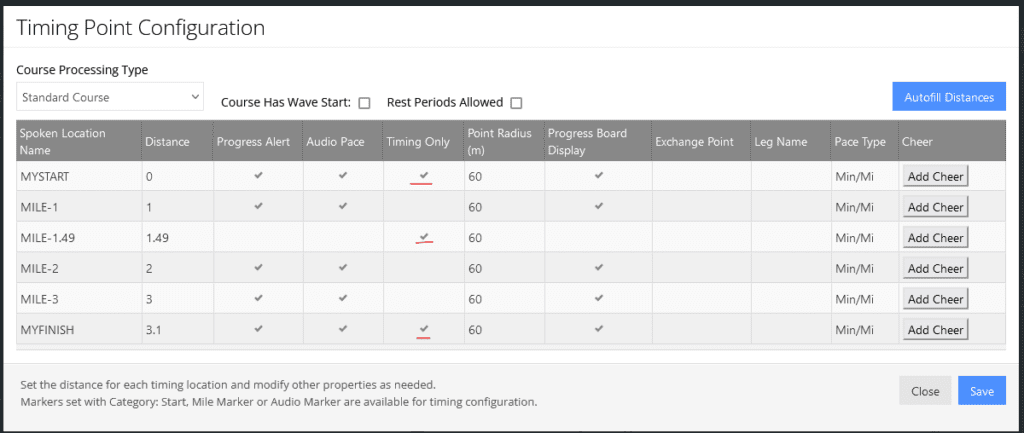This screenshot has width=1024, height=433.
Task: Click the Autofill Distances button
Action: pyautogui.click(x=949, y=97)
